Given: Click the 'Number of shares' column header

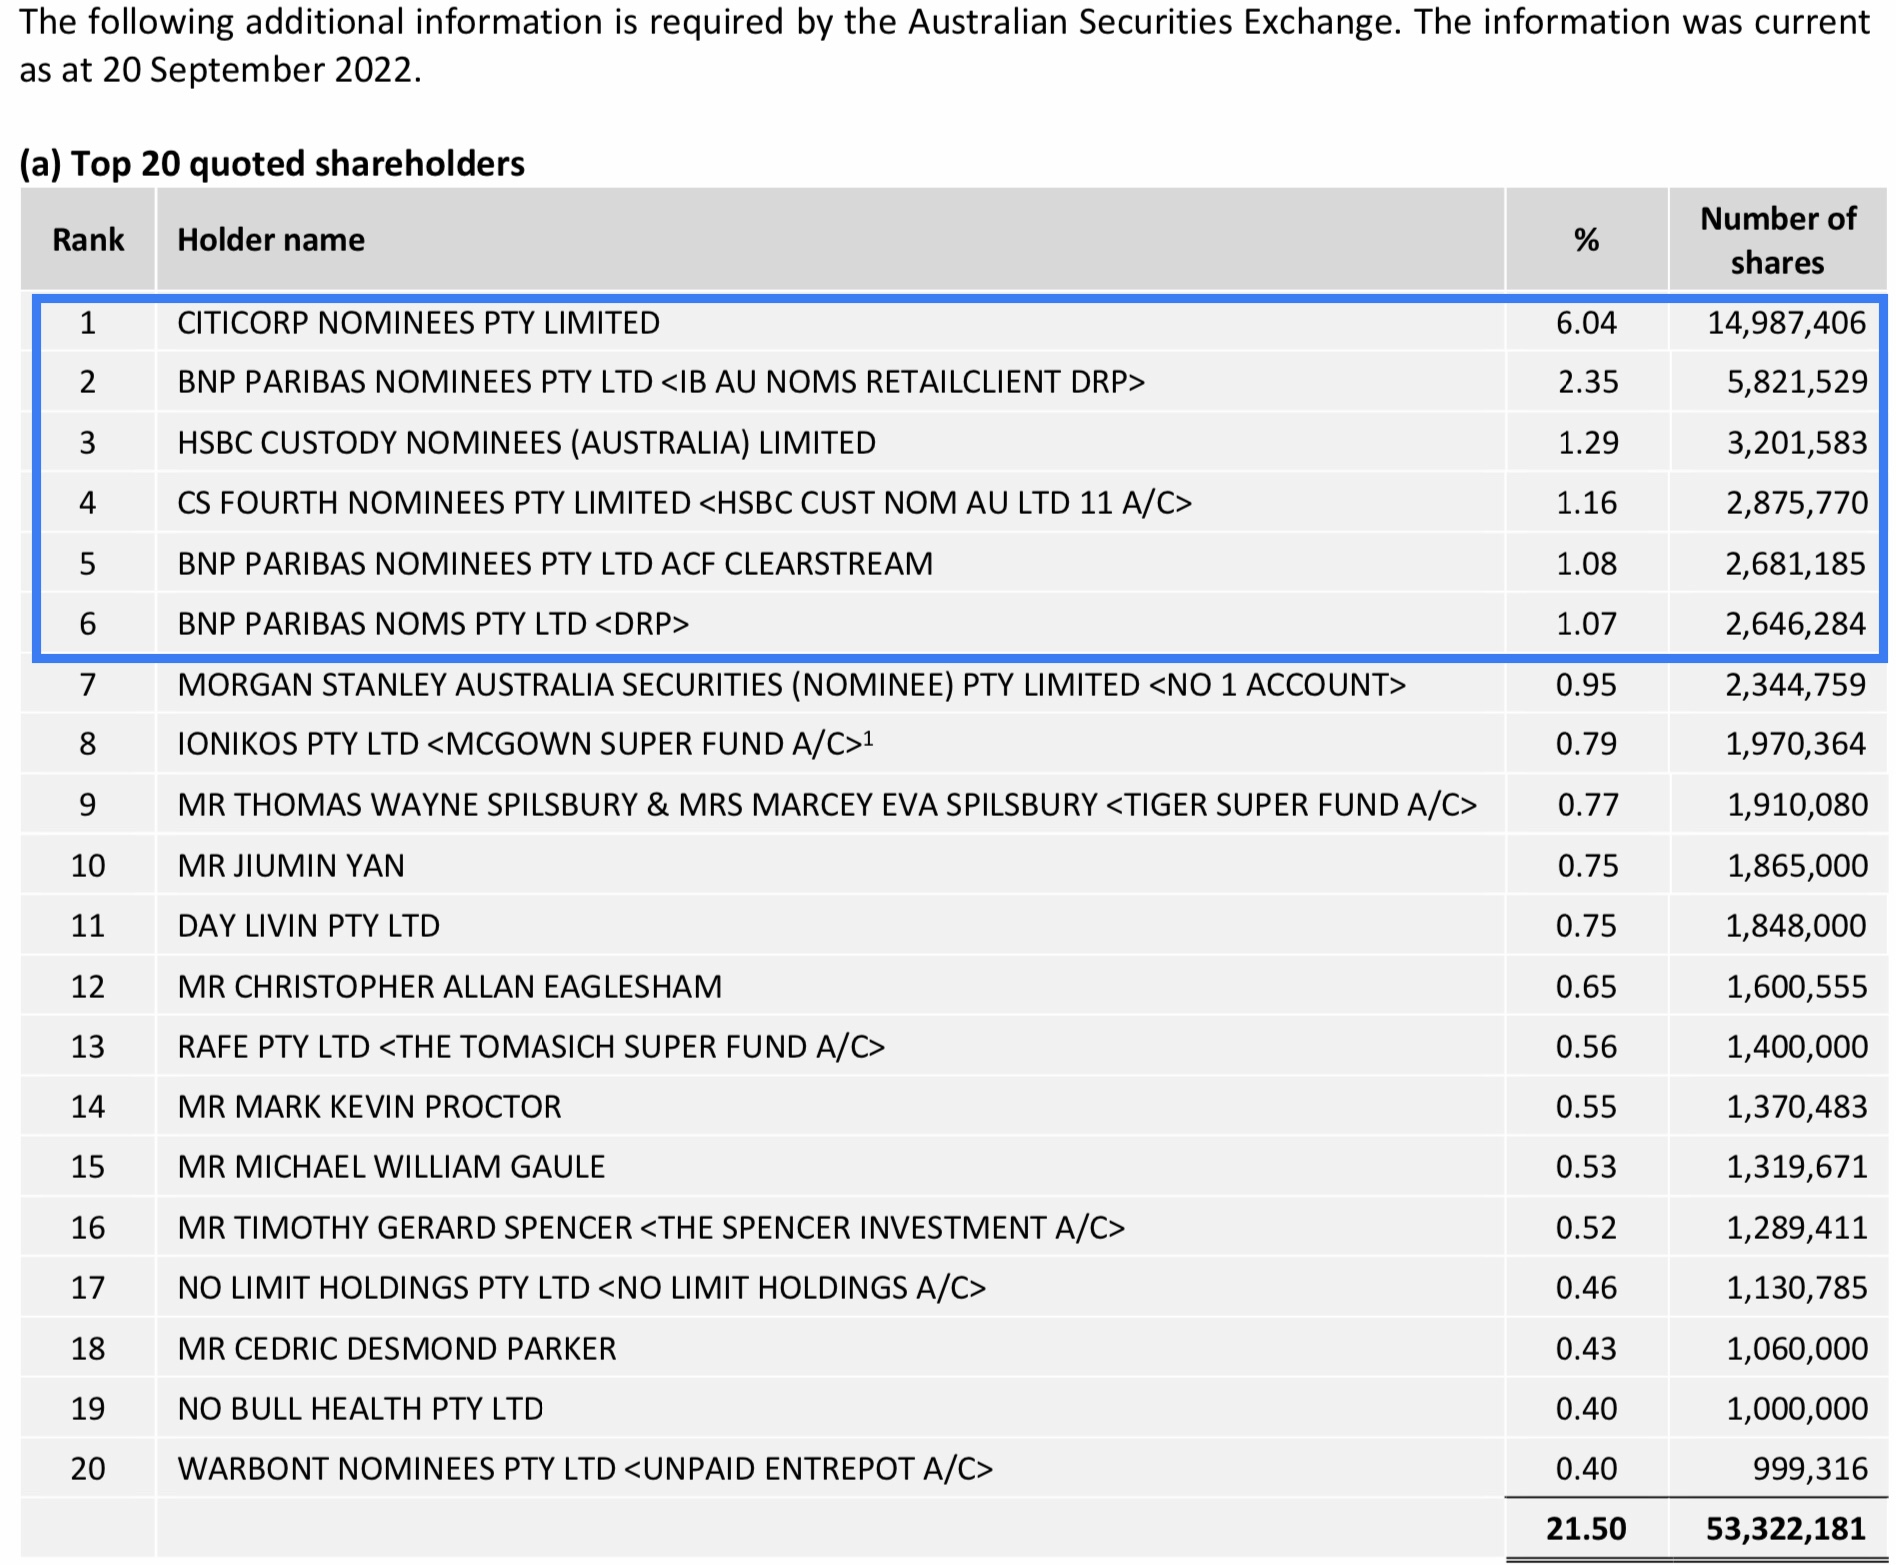Looking at the screenshot, I should (x=1778, y=240).
